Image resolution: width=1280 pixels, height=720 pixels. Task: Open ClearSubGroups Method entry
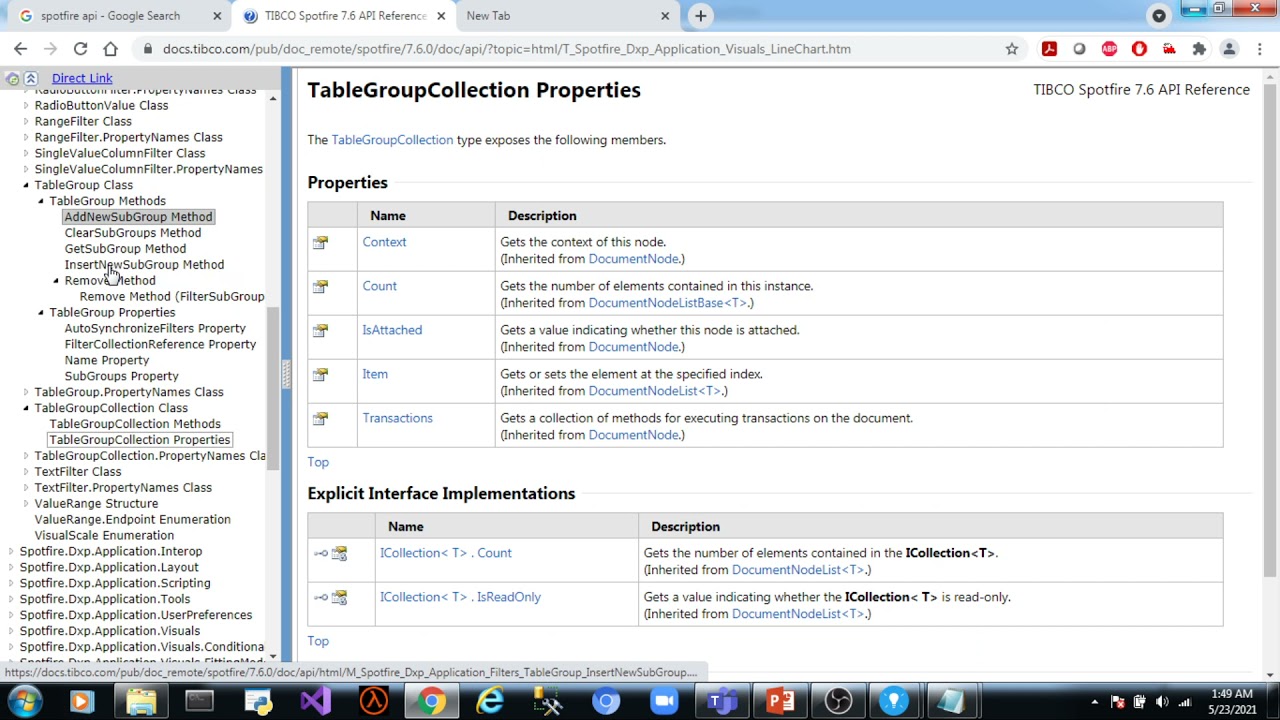pos(133,233)
